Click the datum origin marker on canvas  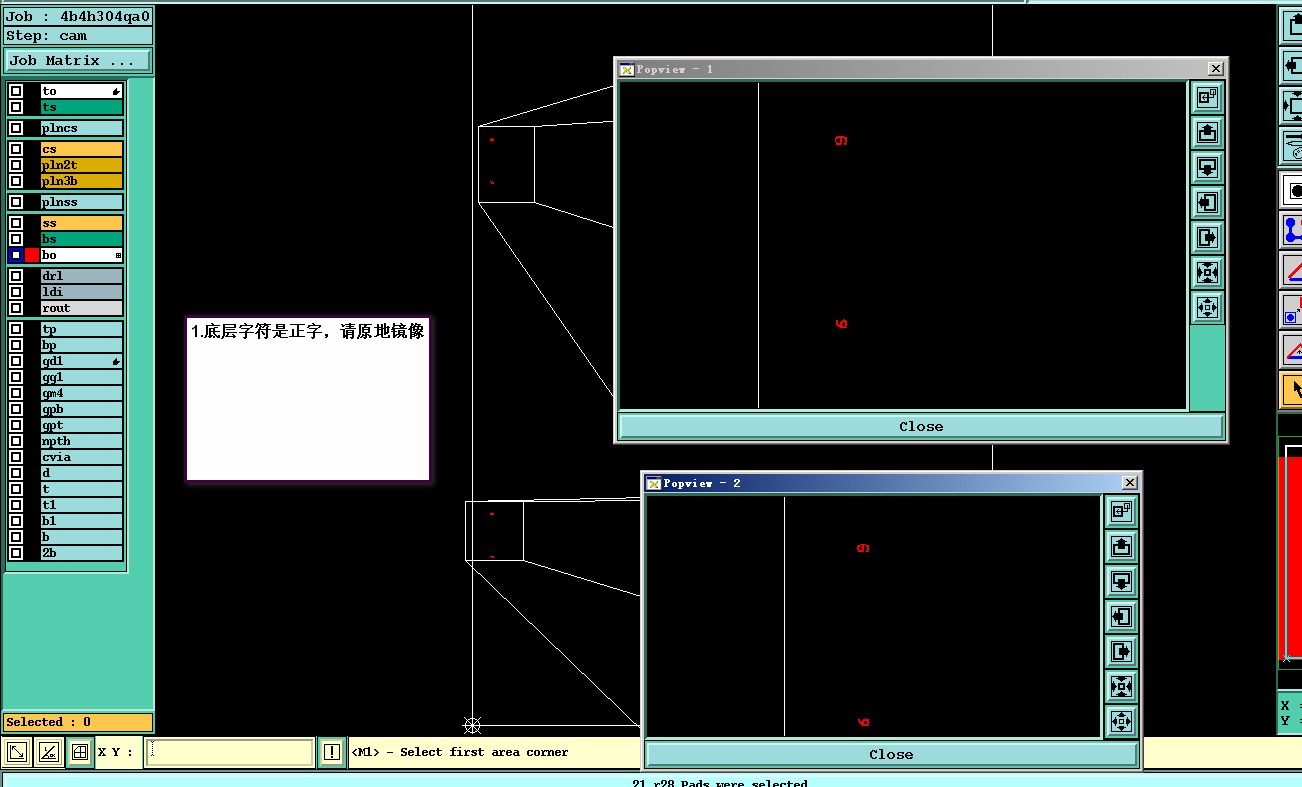coord(473,725)
